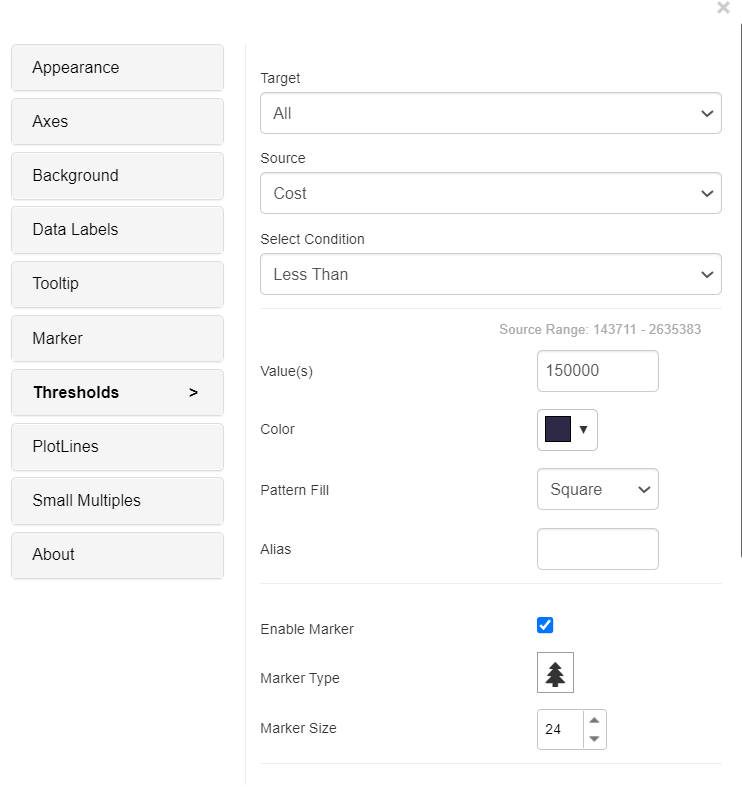Image resolution: width=742 pixels, height=787 pixels.
Task: Open the Tooltip settings tab
Action: (x=117, y=284)
